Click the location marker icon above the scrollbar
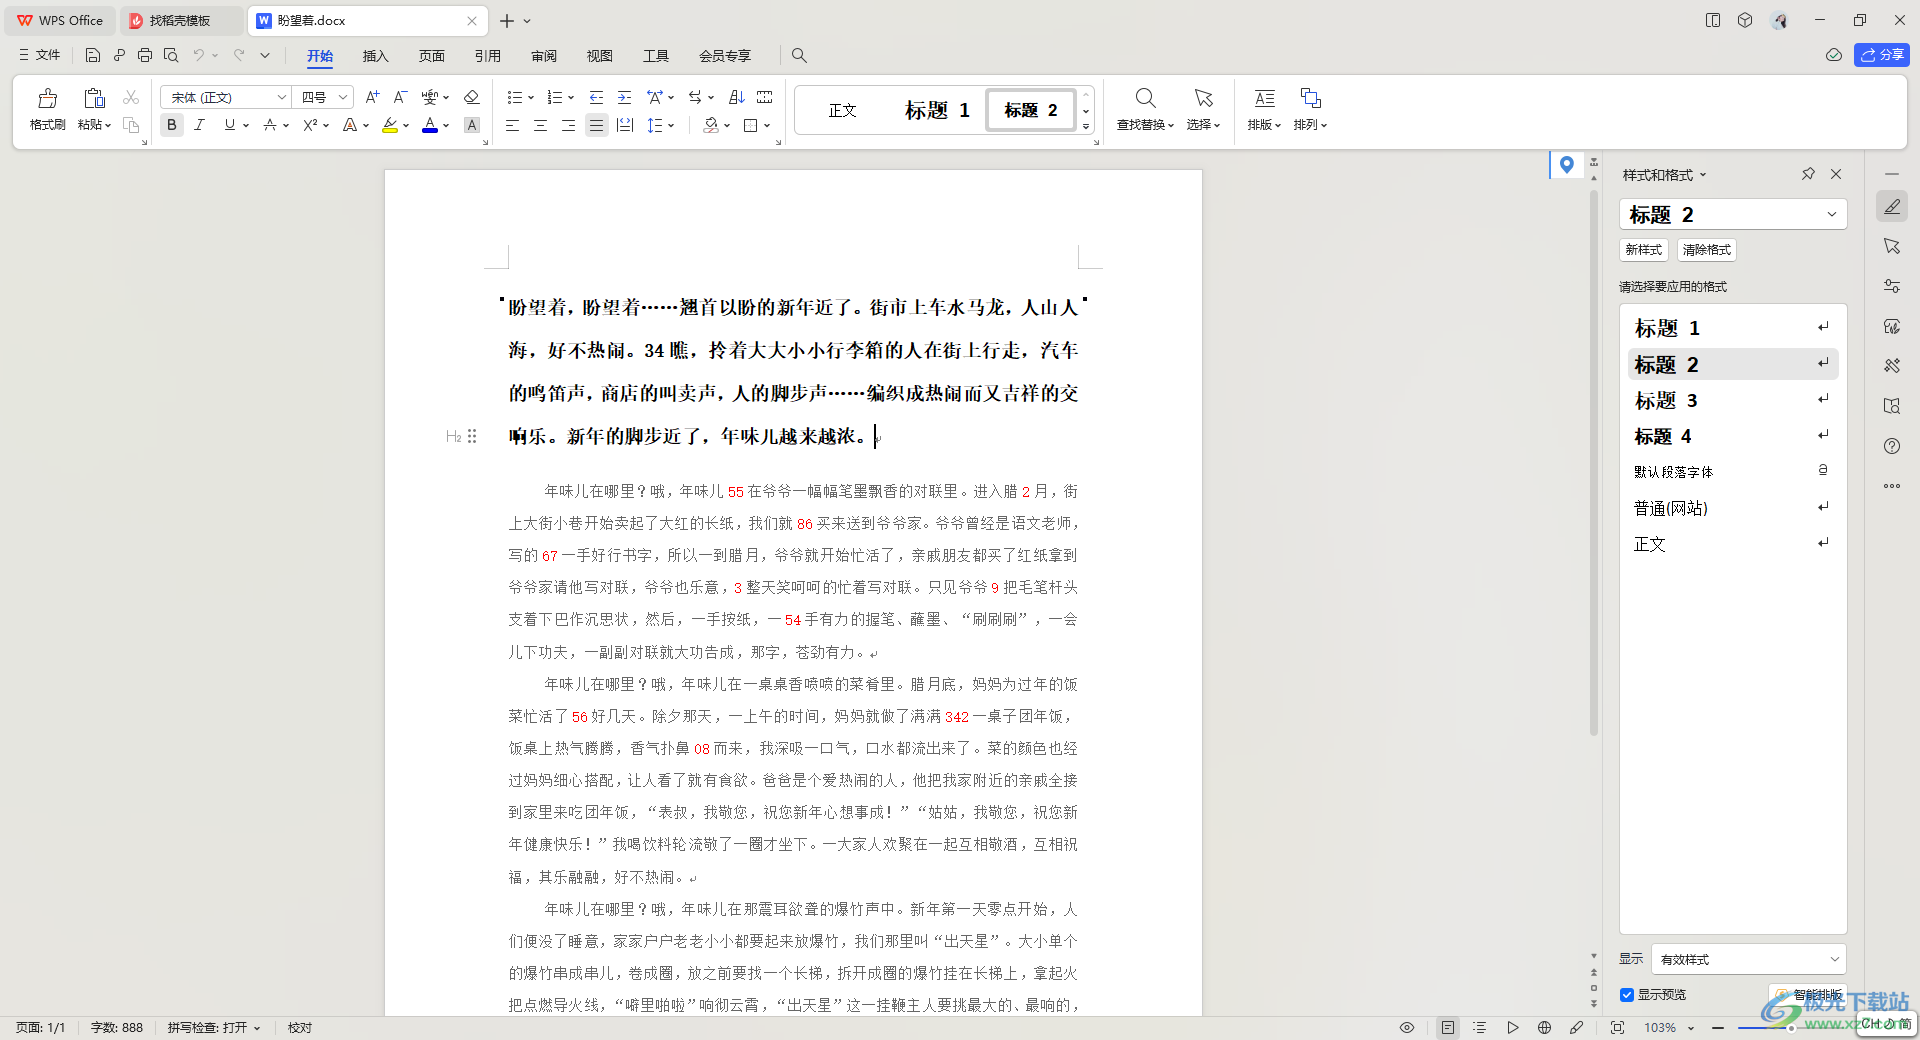The height and width of the screenshot is (1040, 1920). [1566, 165]
